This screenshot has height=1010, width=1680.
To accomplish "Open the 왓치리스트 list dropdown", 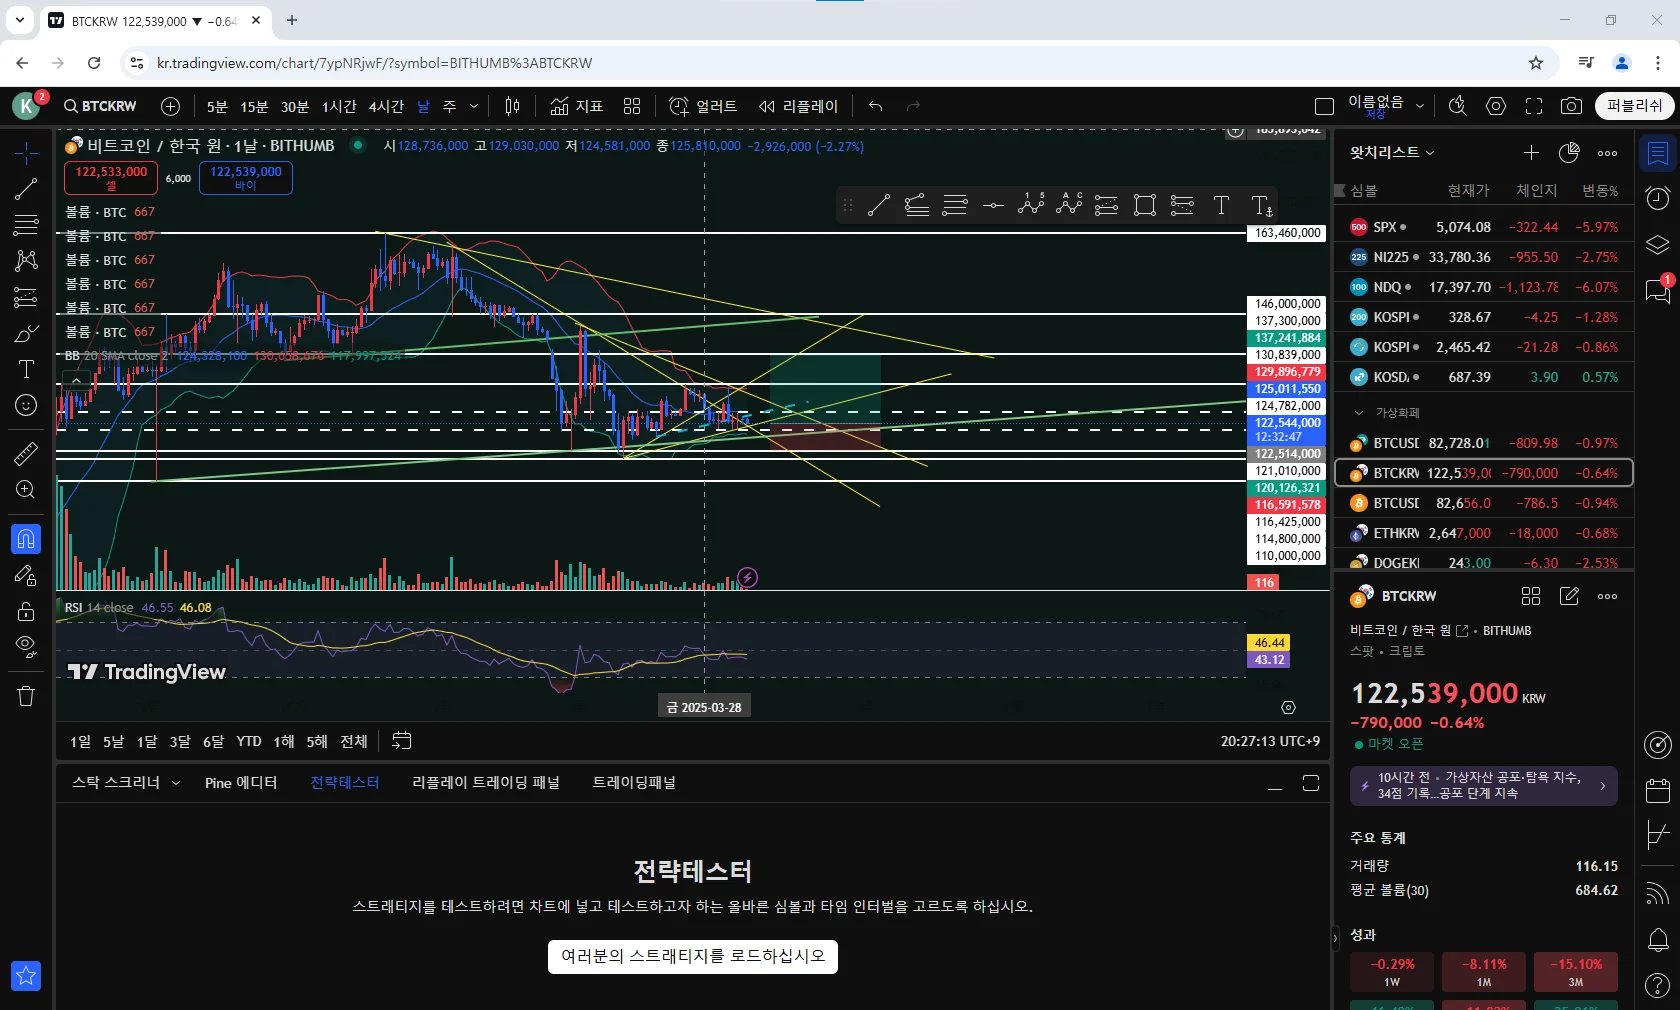I will coord(1392,152).
